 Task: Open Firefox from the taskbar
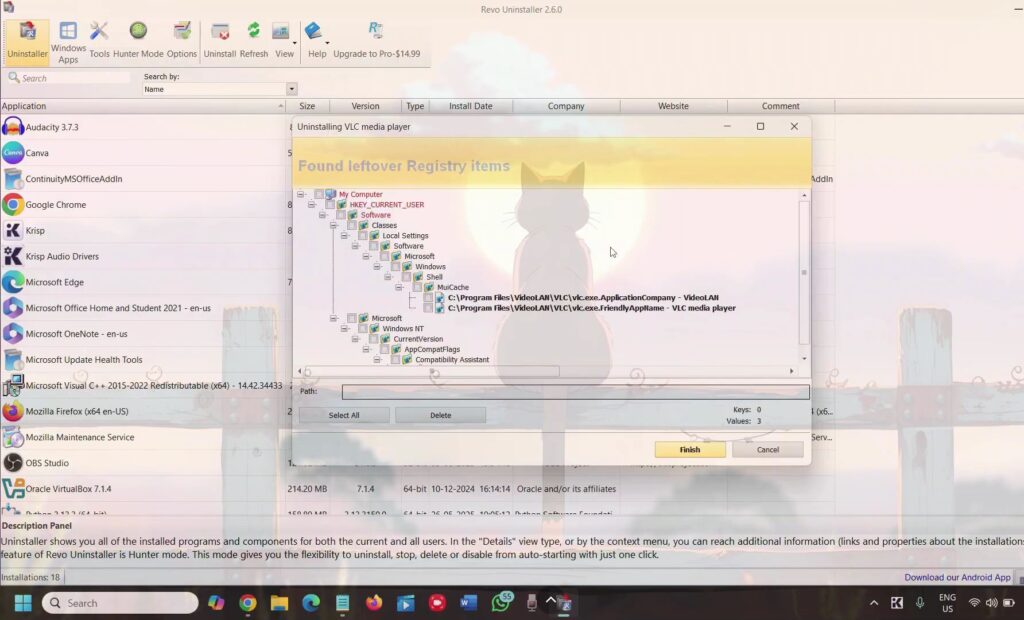click(x=374, y=602)
